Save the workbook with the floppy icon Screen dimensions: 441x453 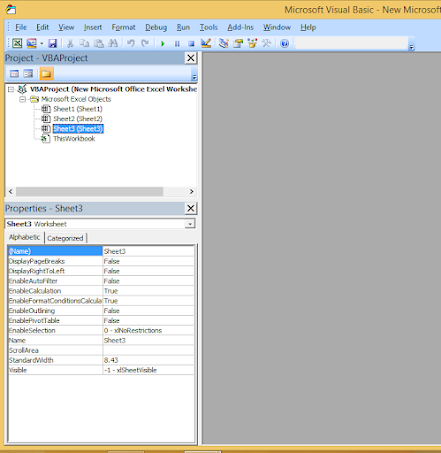pos(53,43)
